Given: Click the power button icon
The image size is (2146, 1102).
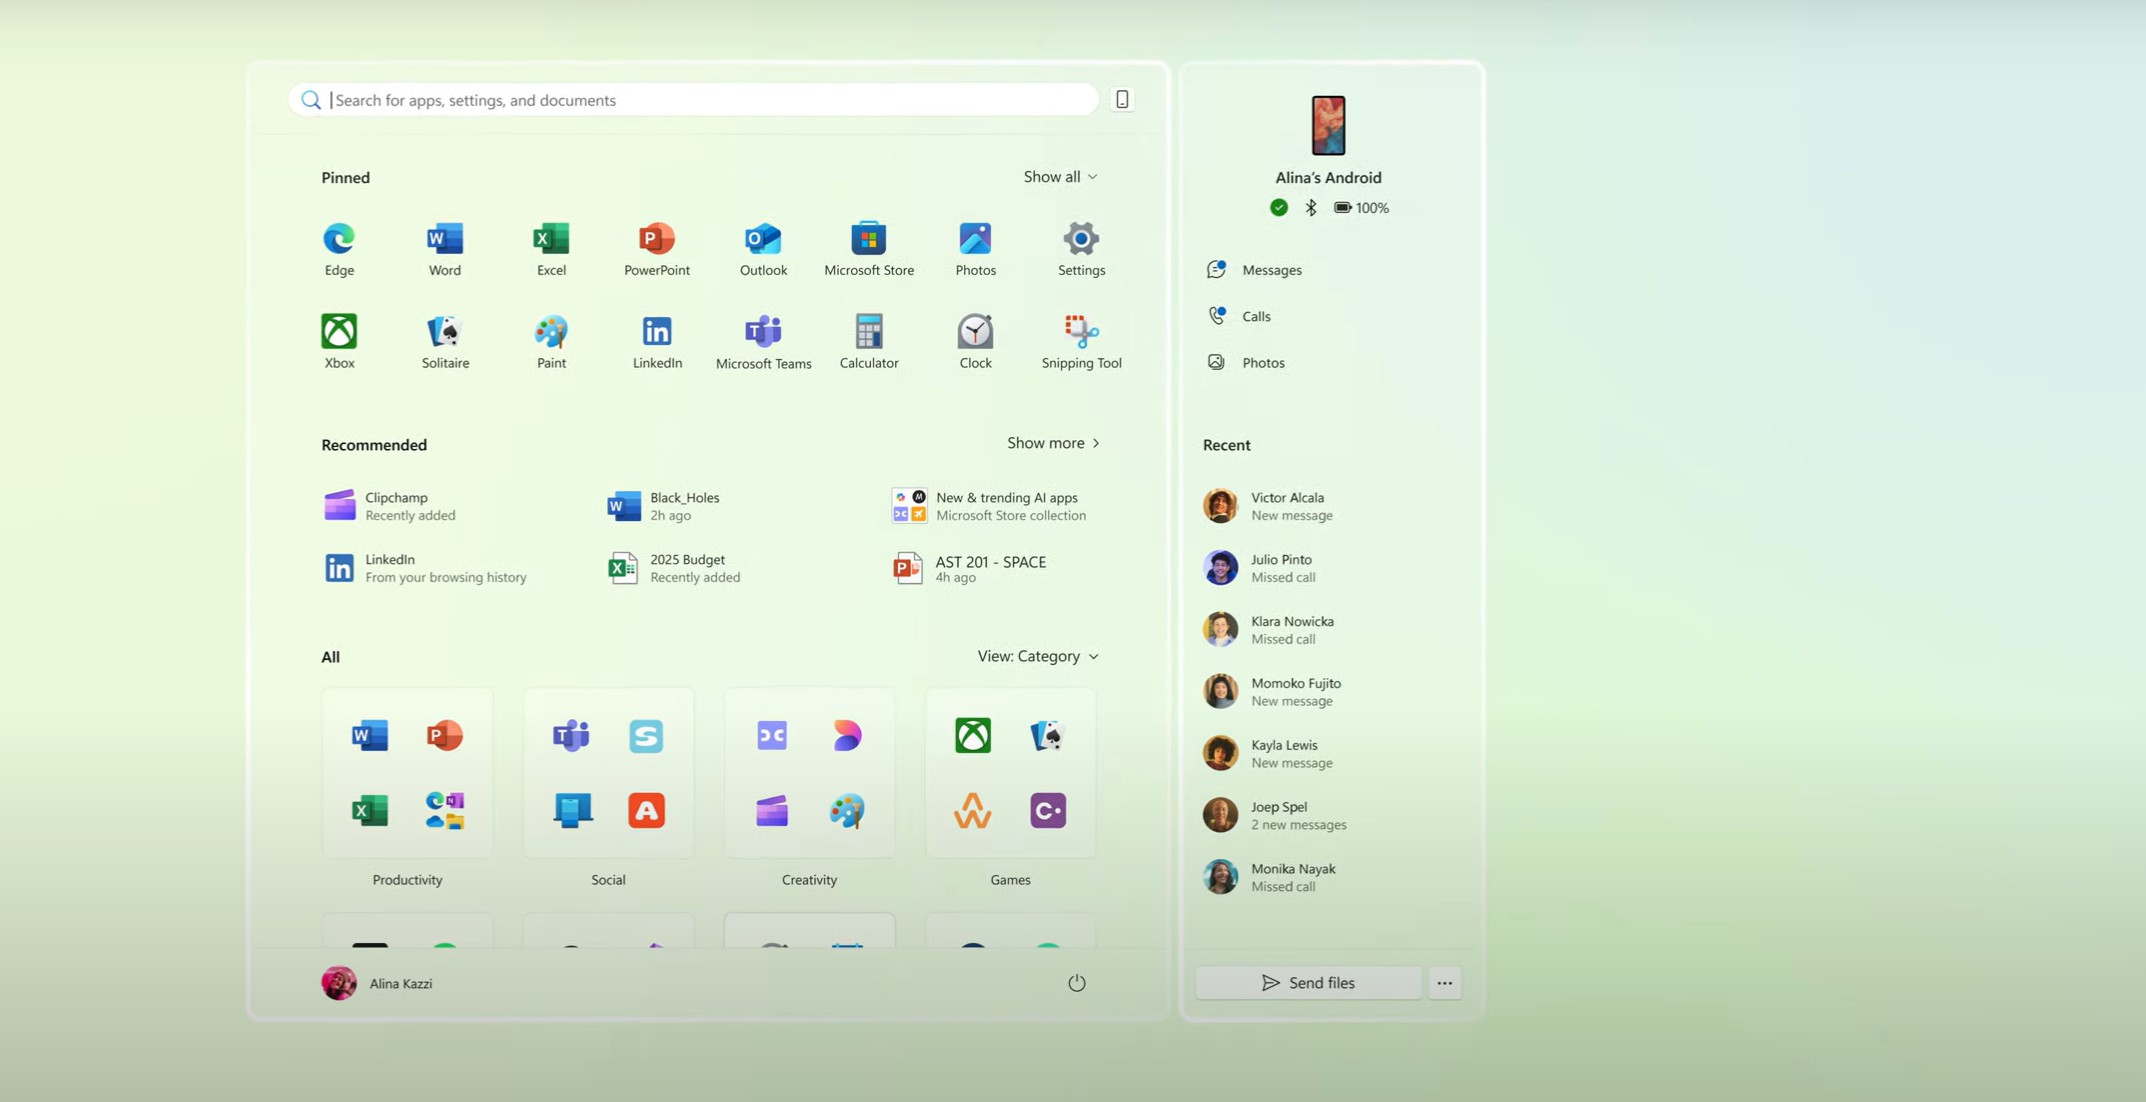Looking at the screenshot, I should click(1076, 983).
